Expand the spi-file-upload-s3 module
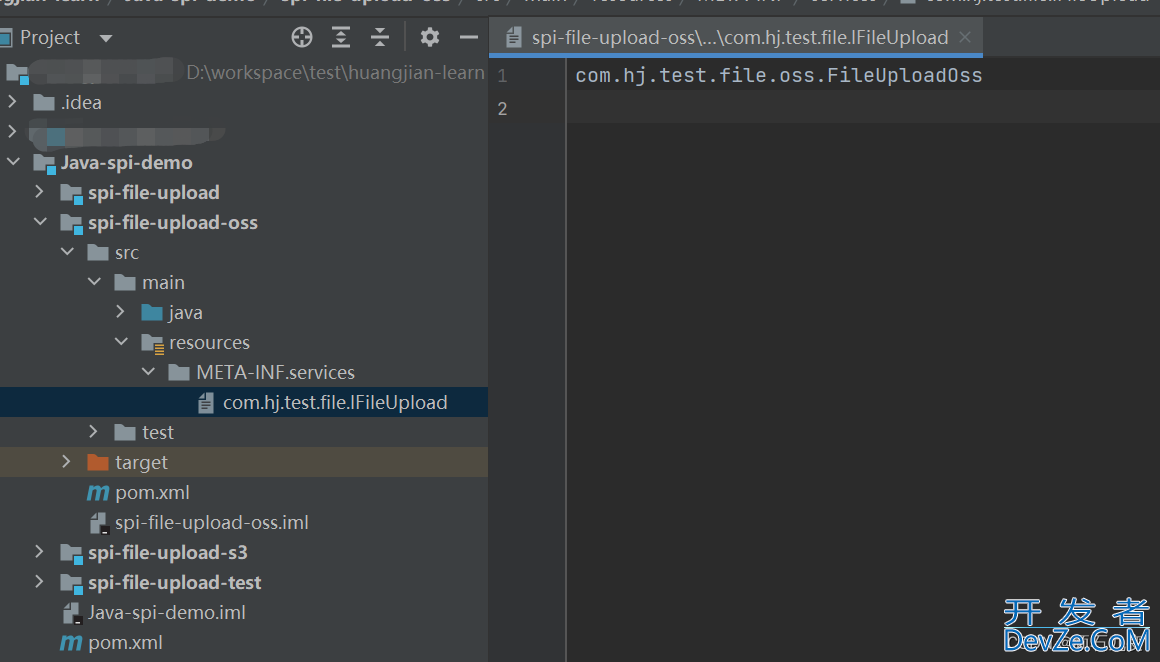The height and width of the screenshot is (662, 1160). pos(39,552)
